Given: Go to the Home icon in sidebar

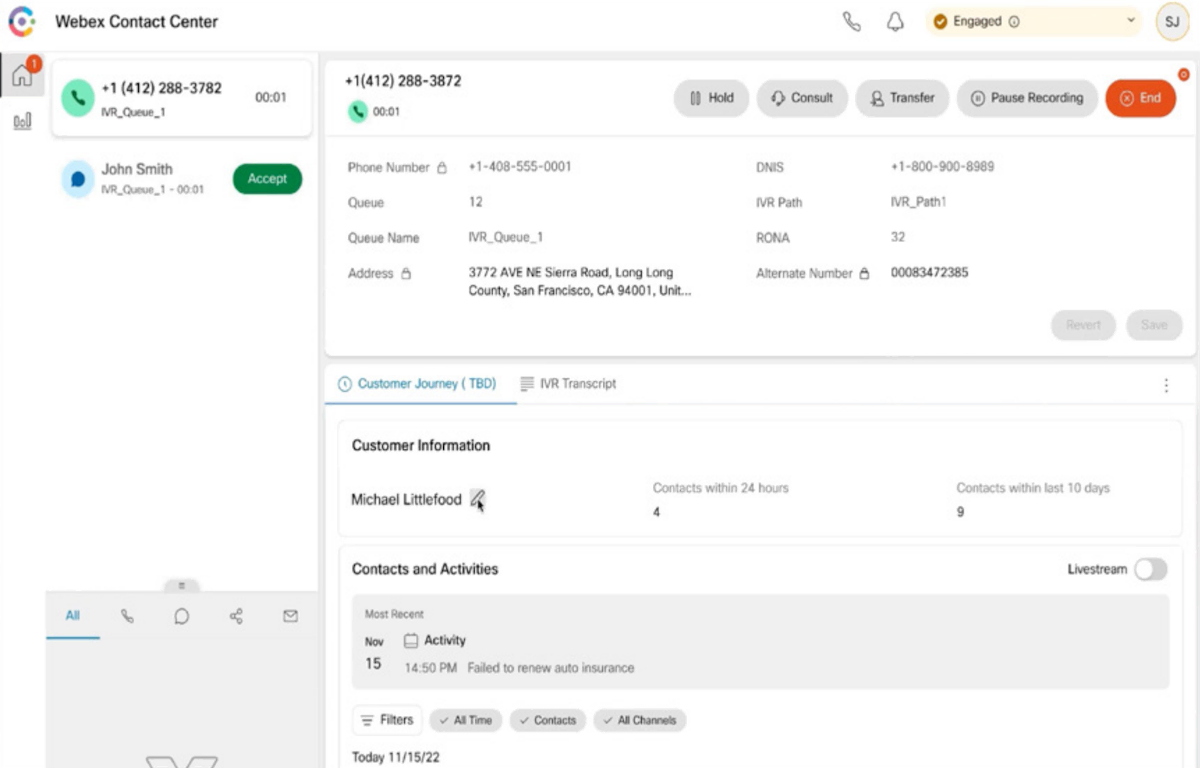Looking at the screenshot, I should (x=22, y=75).
